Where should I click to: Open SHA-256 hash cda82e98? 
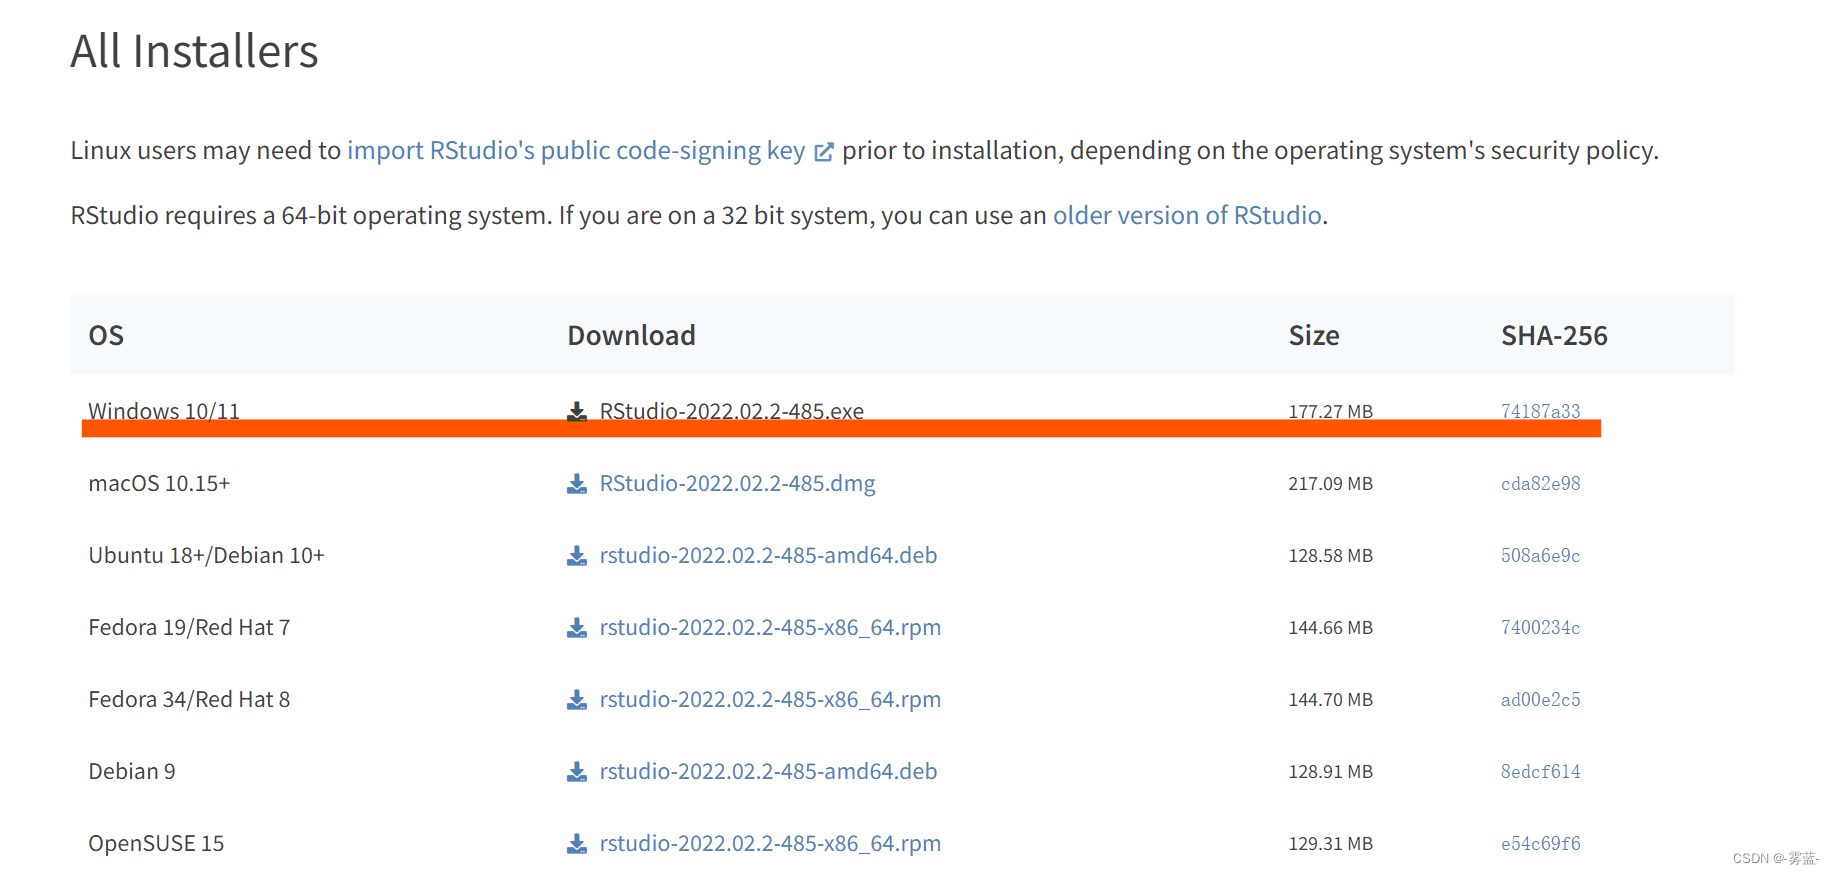click(x=1540, y=483)
